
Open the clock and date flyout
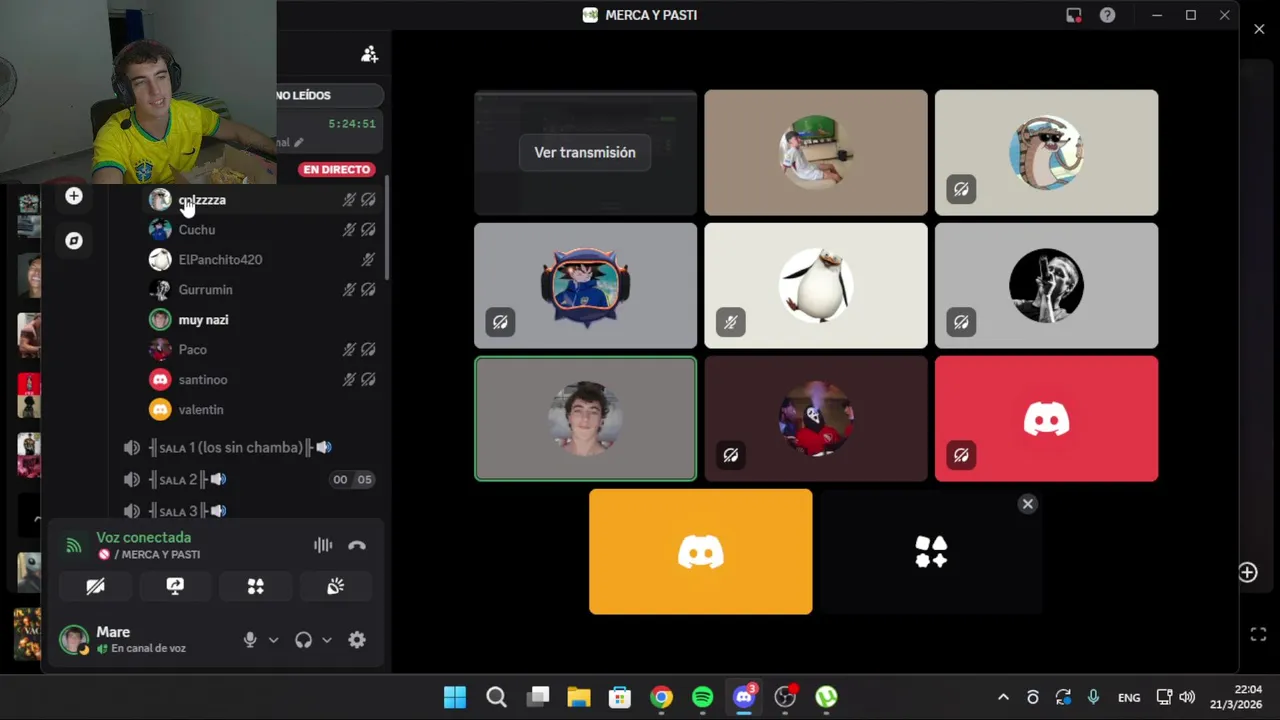pos(1236,697)
